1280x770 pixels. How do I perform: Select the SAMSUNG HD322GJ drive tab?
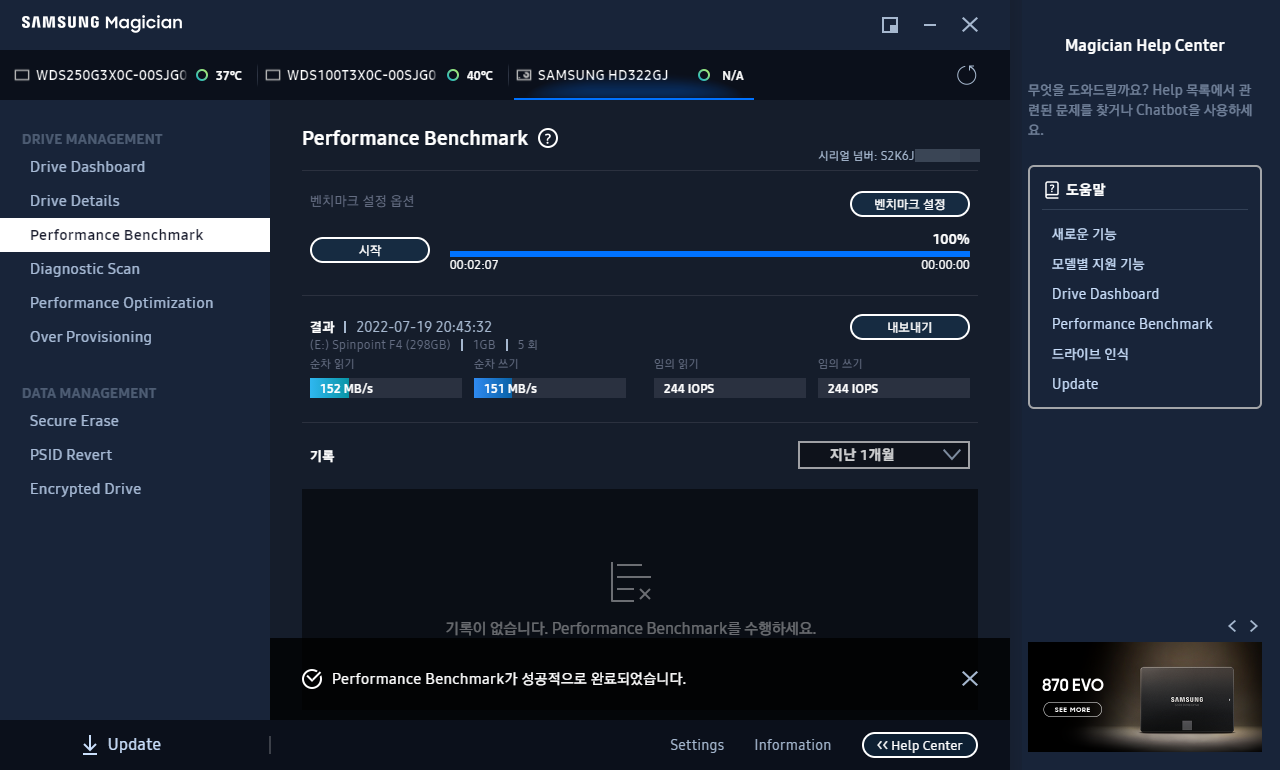pos(634,75)
